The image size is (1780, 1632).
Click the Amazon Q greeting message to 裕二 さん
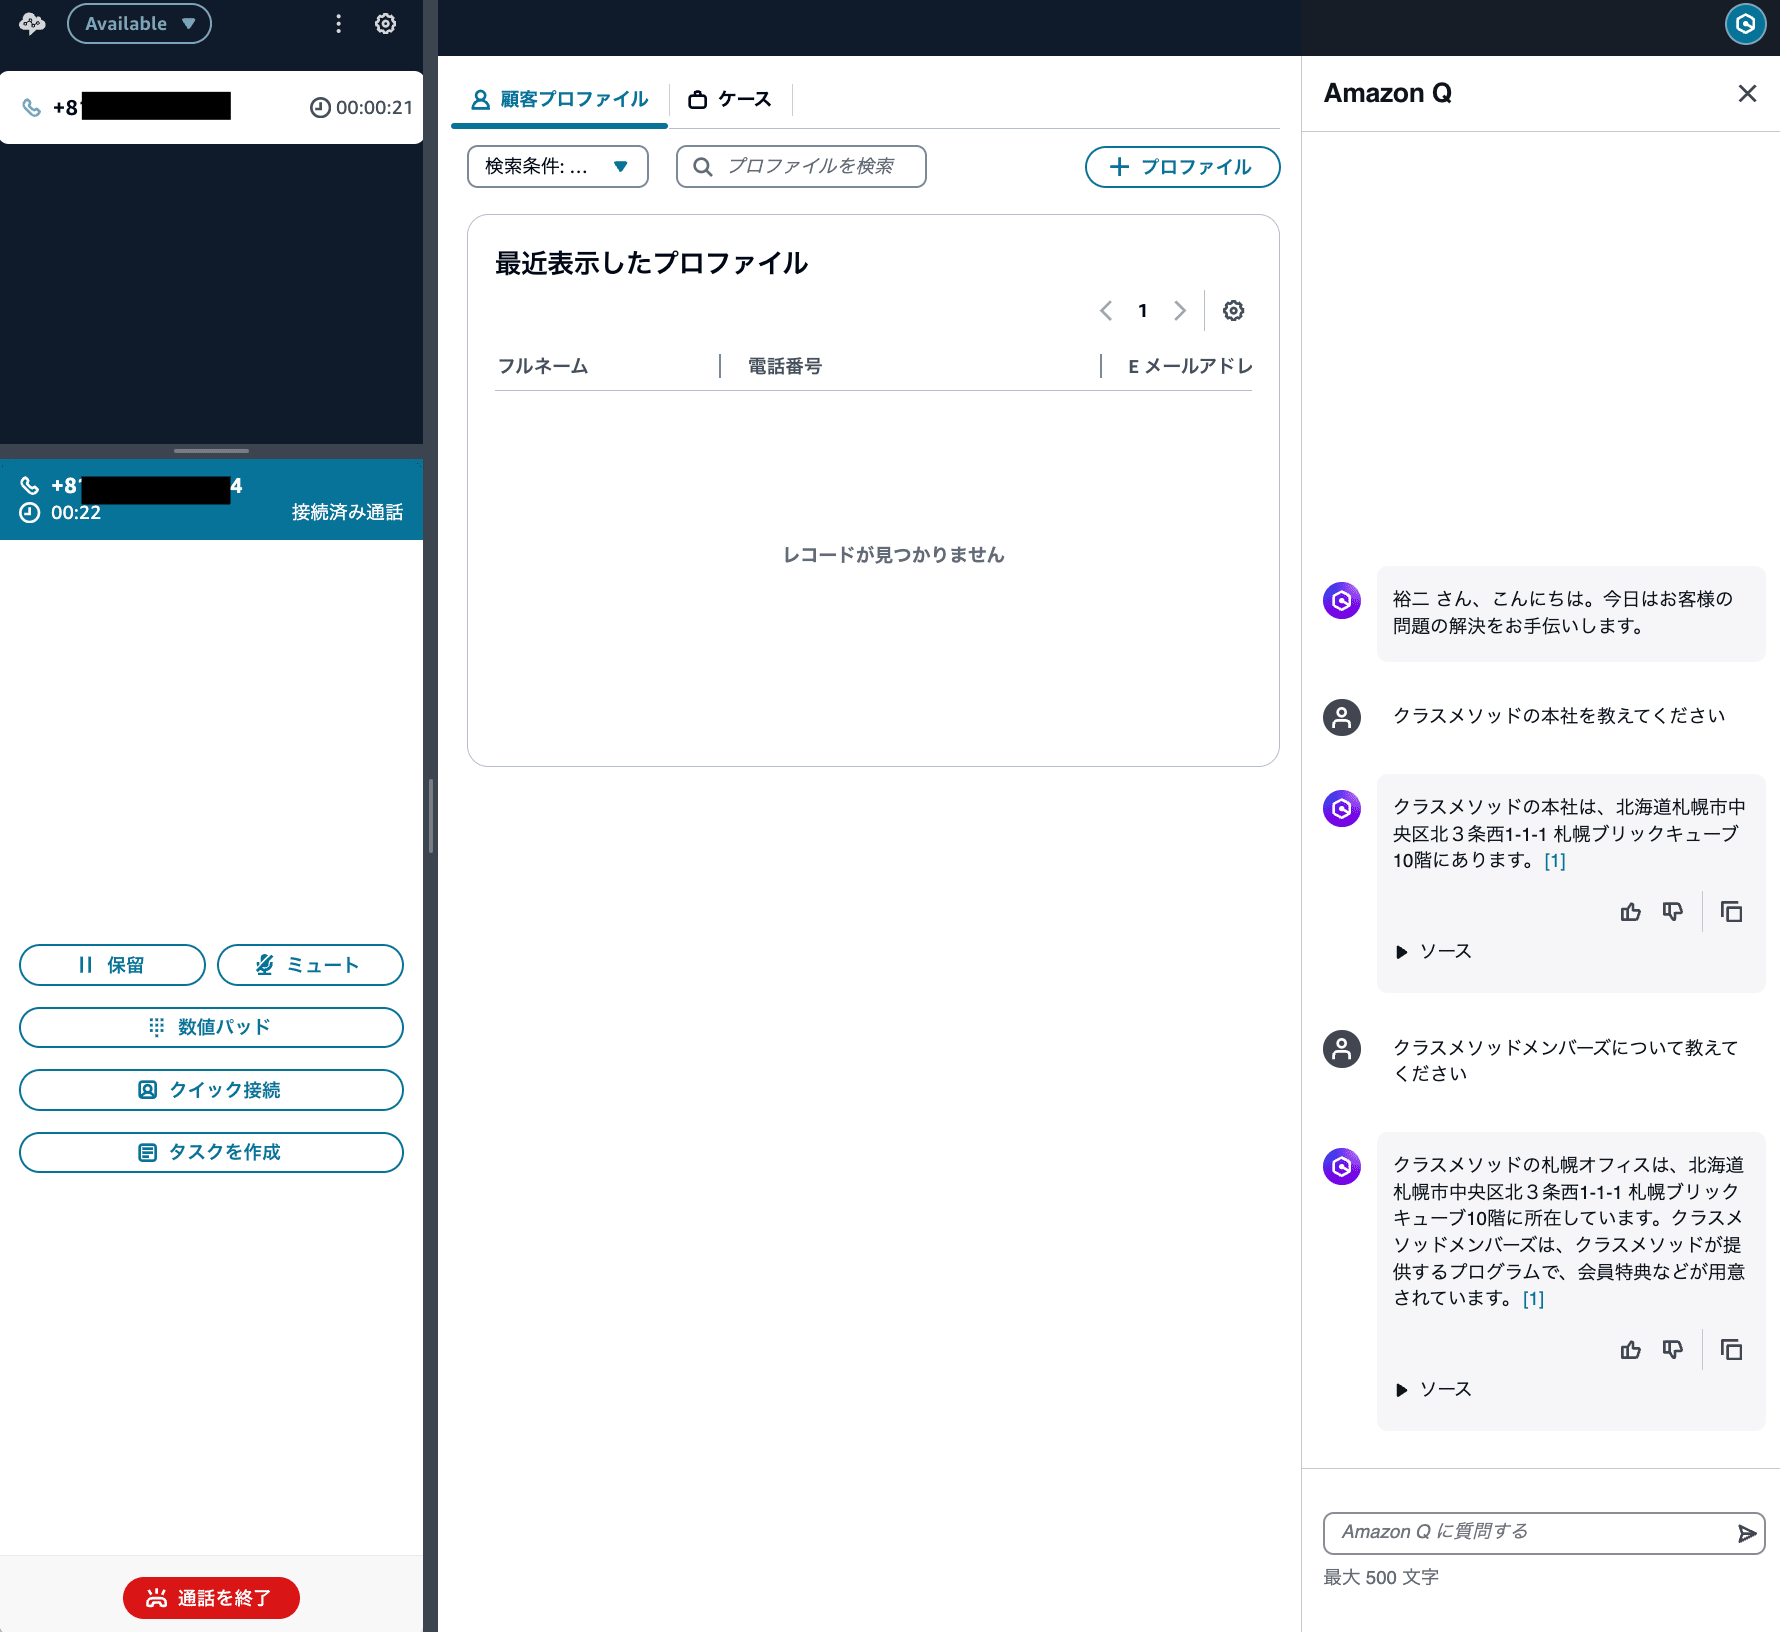click(1571, 613)
